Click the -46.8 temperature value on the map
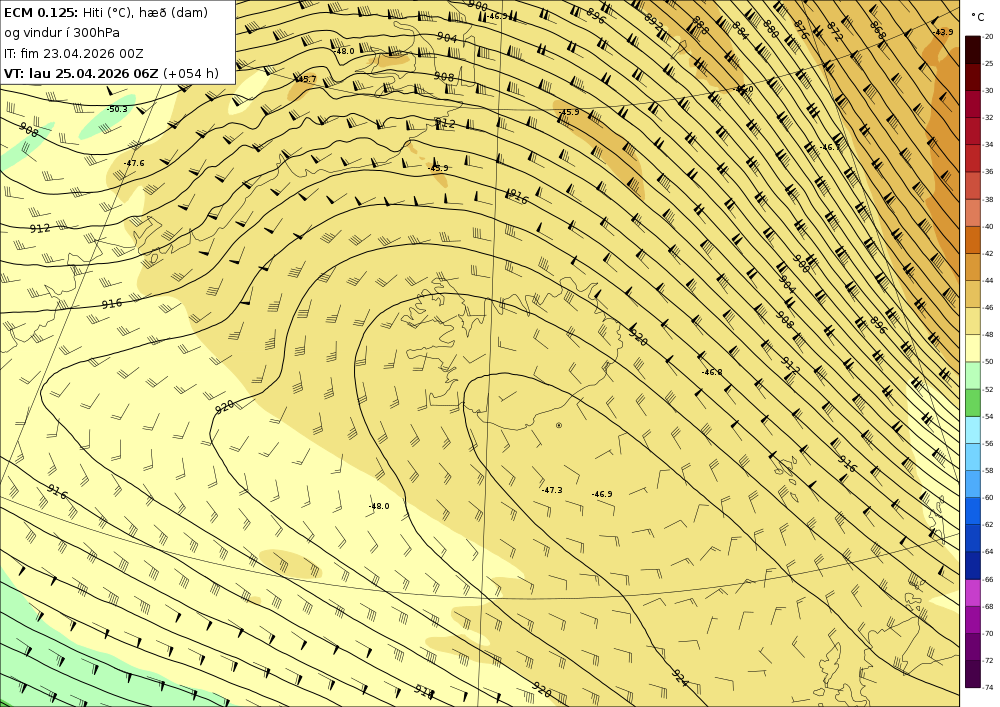Viewport: 1000px width, 707px height. pyautogui.click(x=712, y=372)
